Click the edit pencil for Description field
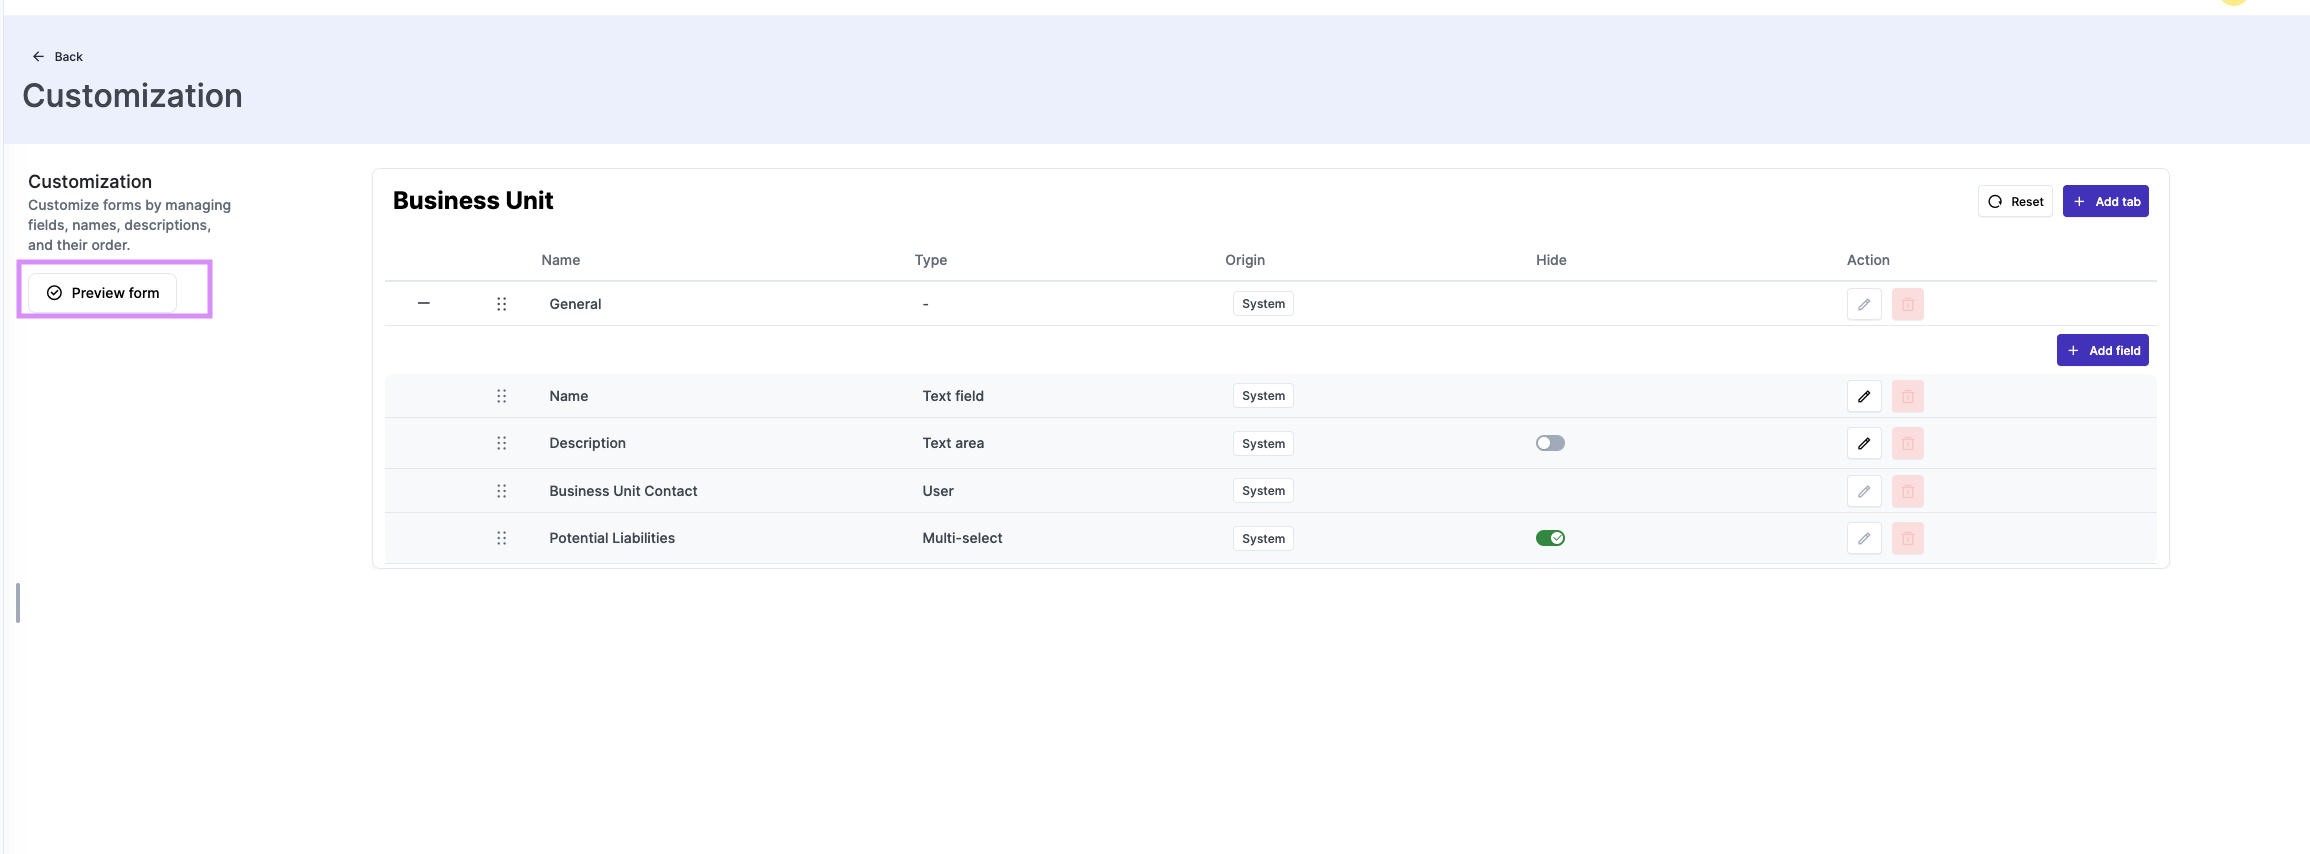This screenshot has height=854, width=2310. [1863, 443]
